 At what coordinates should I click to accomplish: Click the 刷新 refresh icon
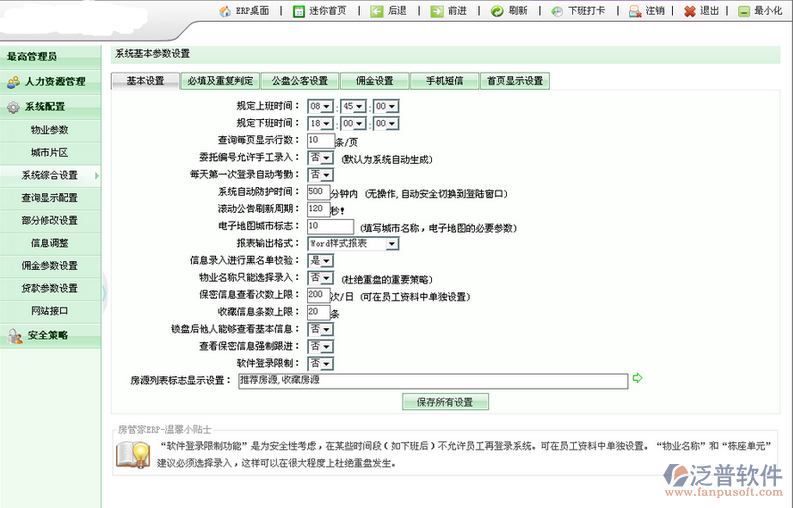coord(497,11)
